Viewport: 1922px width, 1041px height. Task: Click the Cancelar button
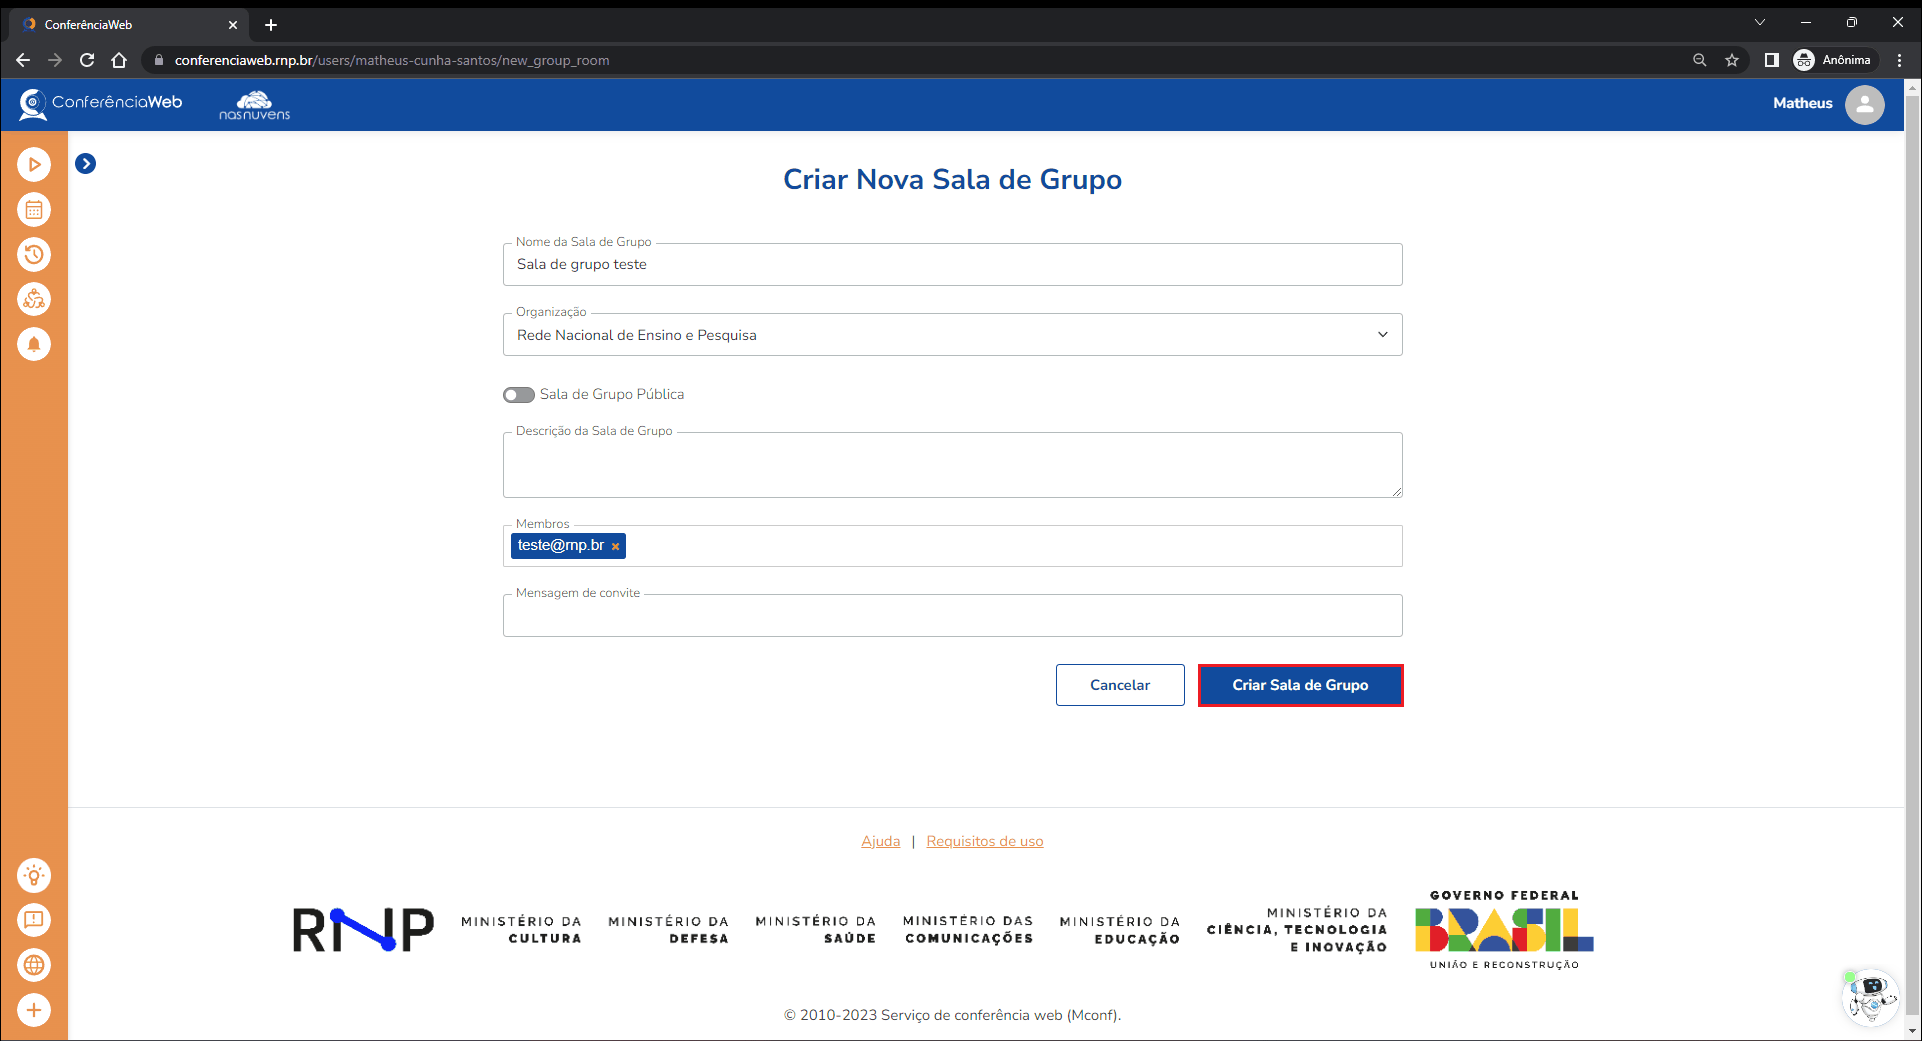tap(1120, 685)
